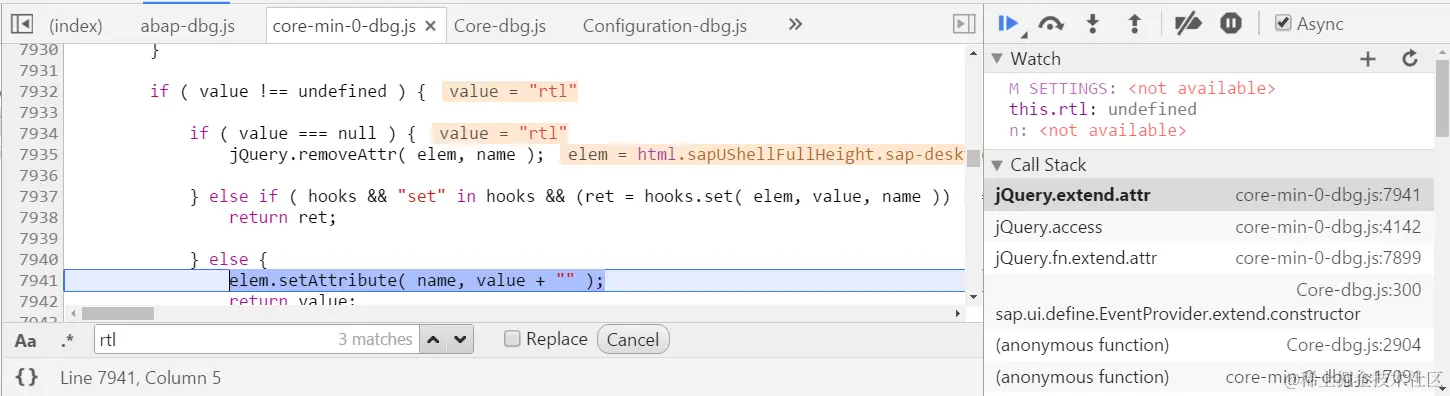Step out of current function

click(x=1134, y=23)
